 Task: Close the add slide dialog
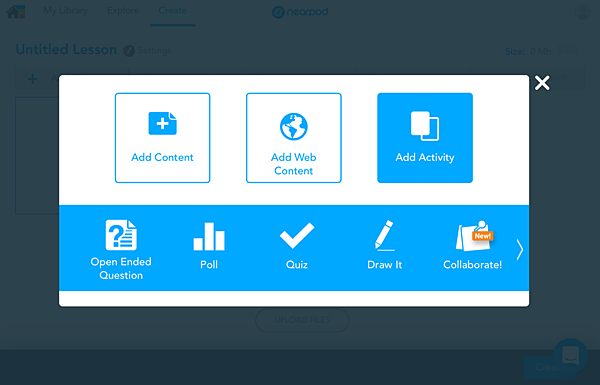pos(542,83)
